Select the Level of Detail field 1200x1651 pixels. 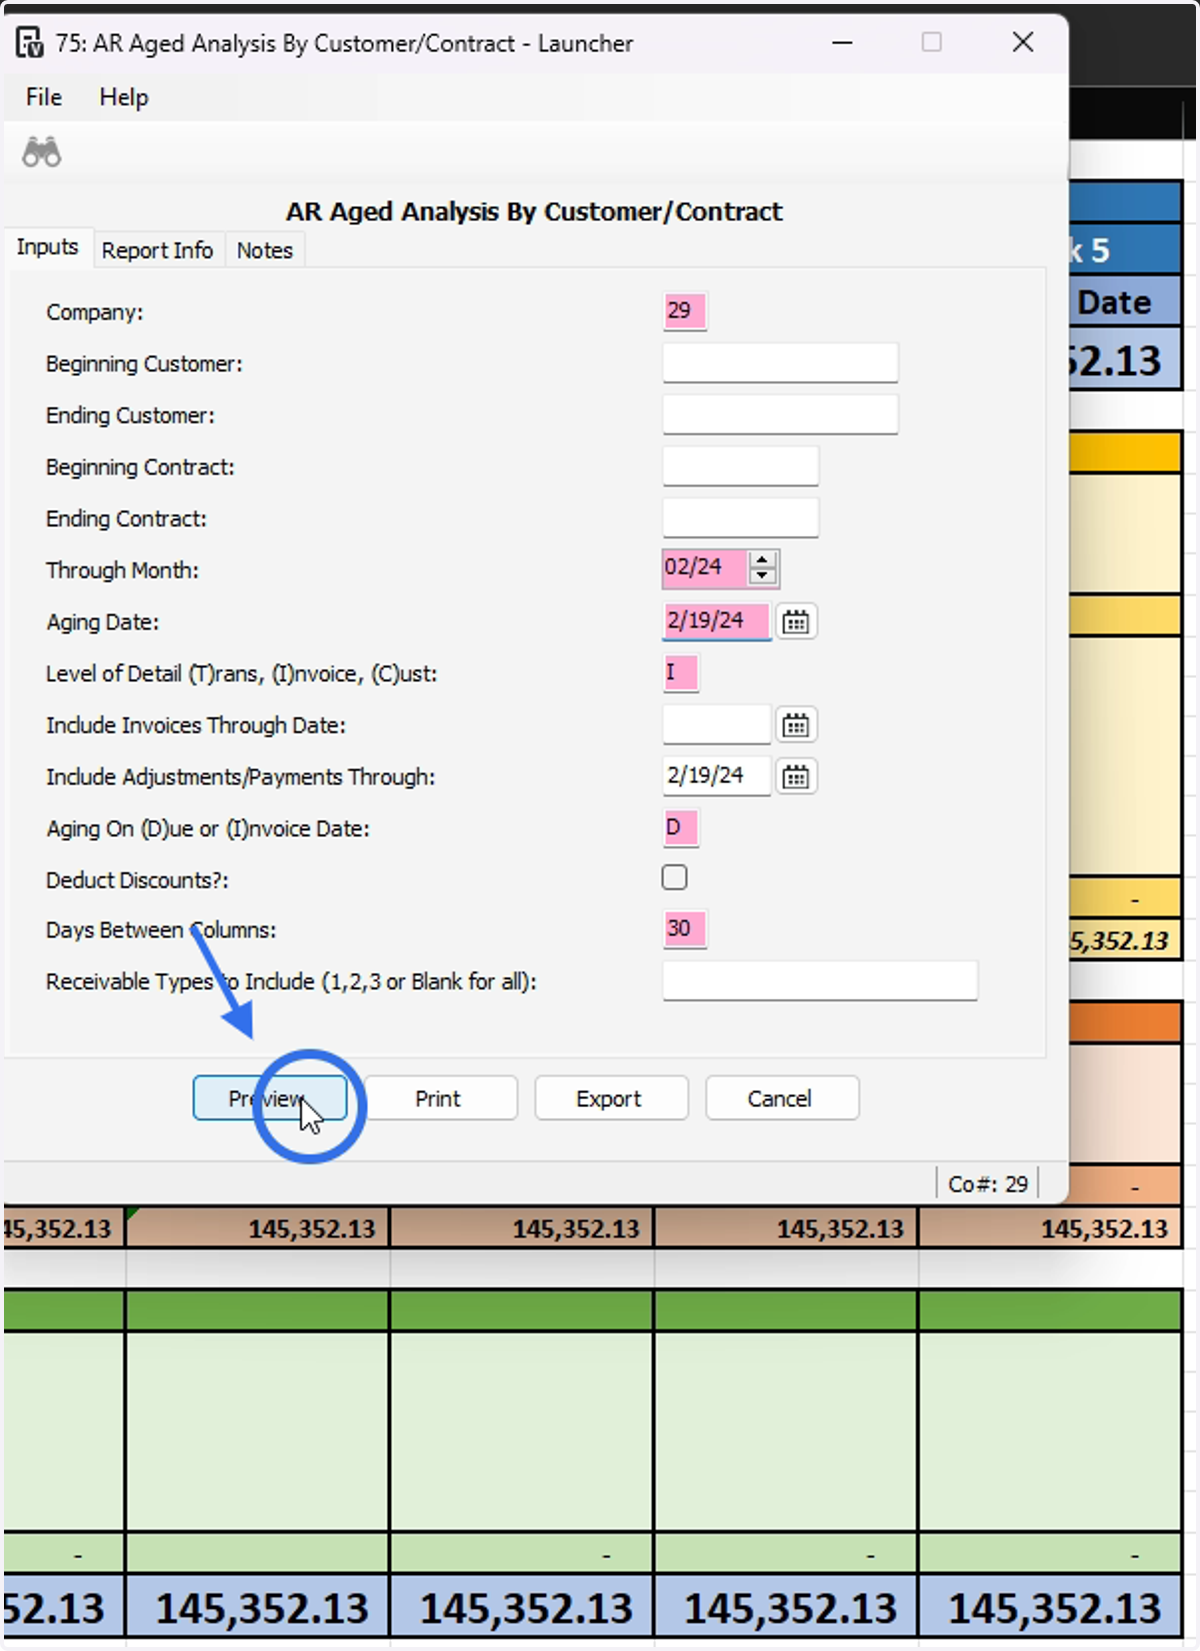pyautogui.click(x=681, y=673)
